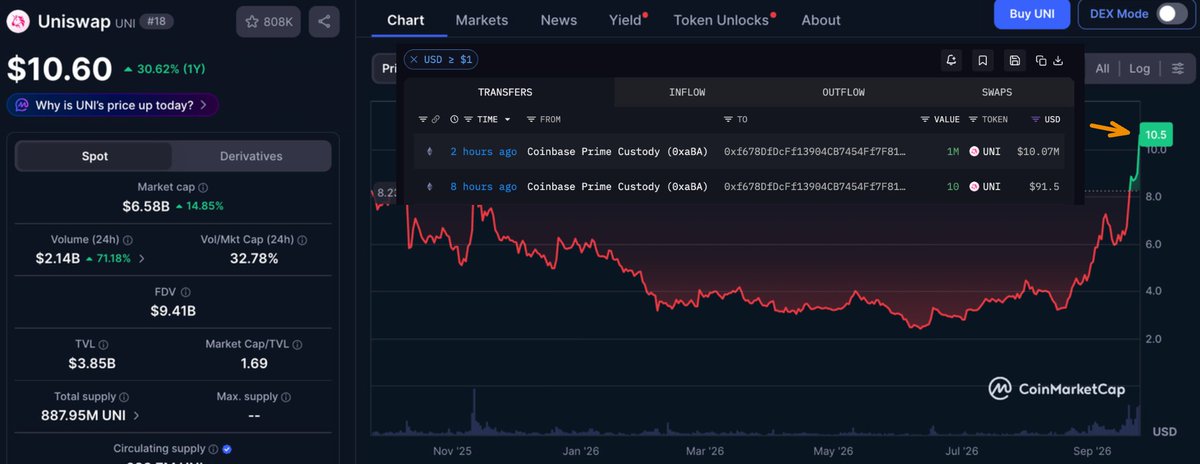Viewport: 1200px width, 464px height.
Task: Click the $6.58B market cap value
Action: [x=144, y=206]
